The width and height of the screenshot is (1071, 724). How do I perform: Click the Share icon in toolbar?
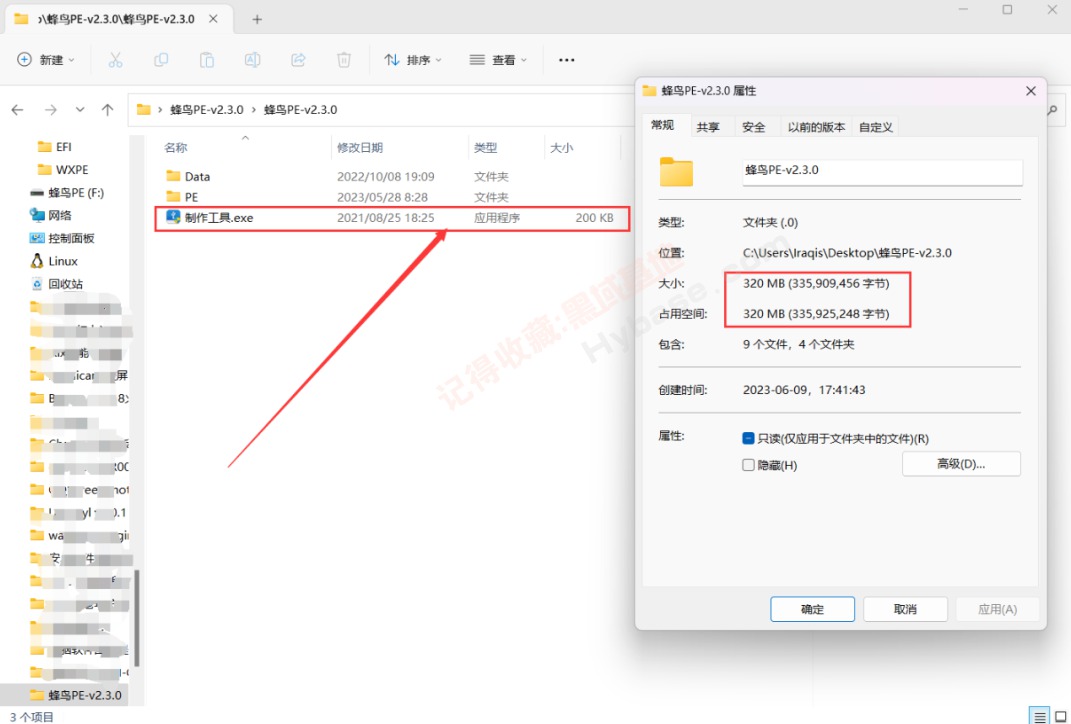point(298,60)
